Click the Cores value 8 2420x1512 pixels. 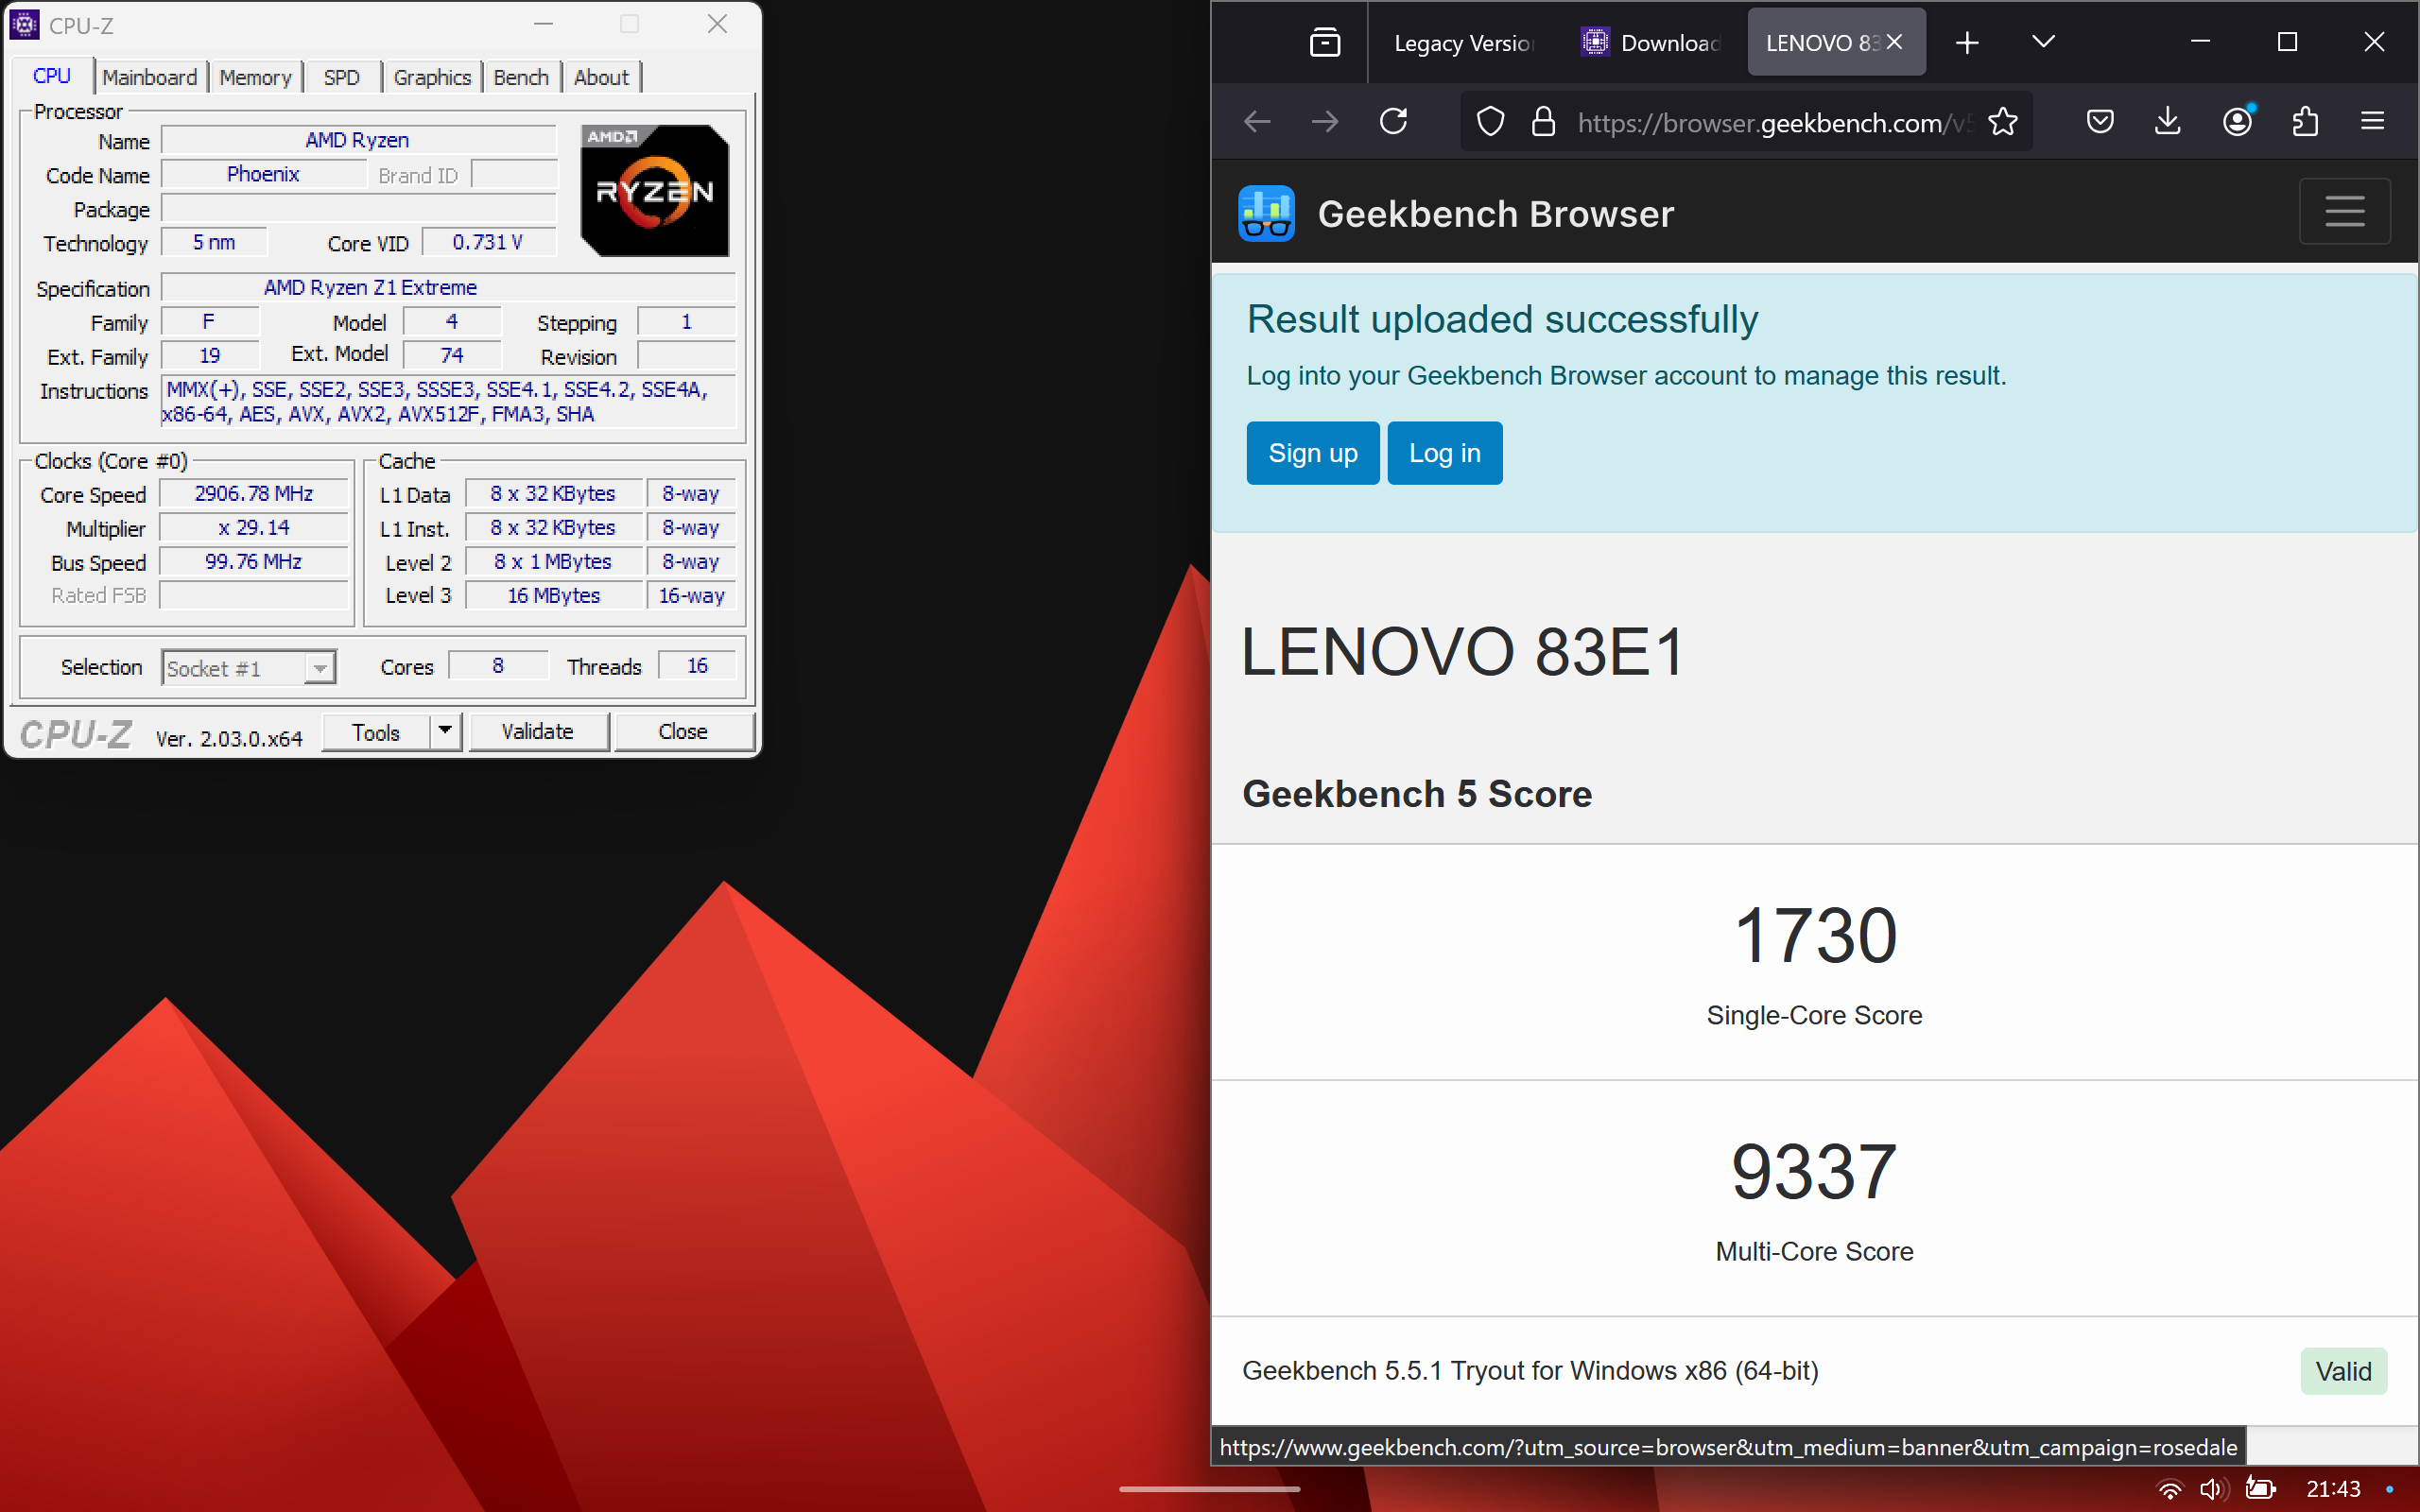coord(498,666)
